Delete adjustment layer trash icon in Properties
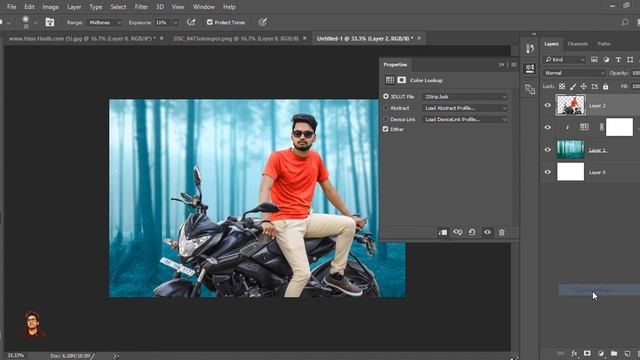Viewport: 640px width, 360px height. 502,232
